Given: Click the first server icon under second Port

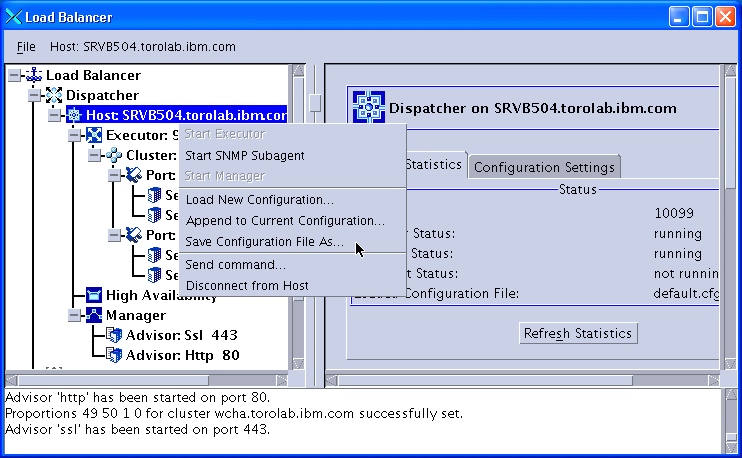Looking at the screenshot, I should 154,255.
